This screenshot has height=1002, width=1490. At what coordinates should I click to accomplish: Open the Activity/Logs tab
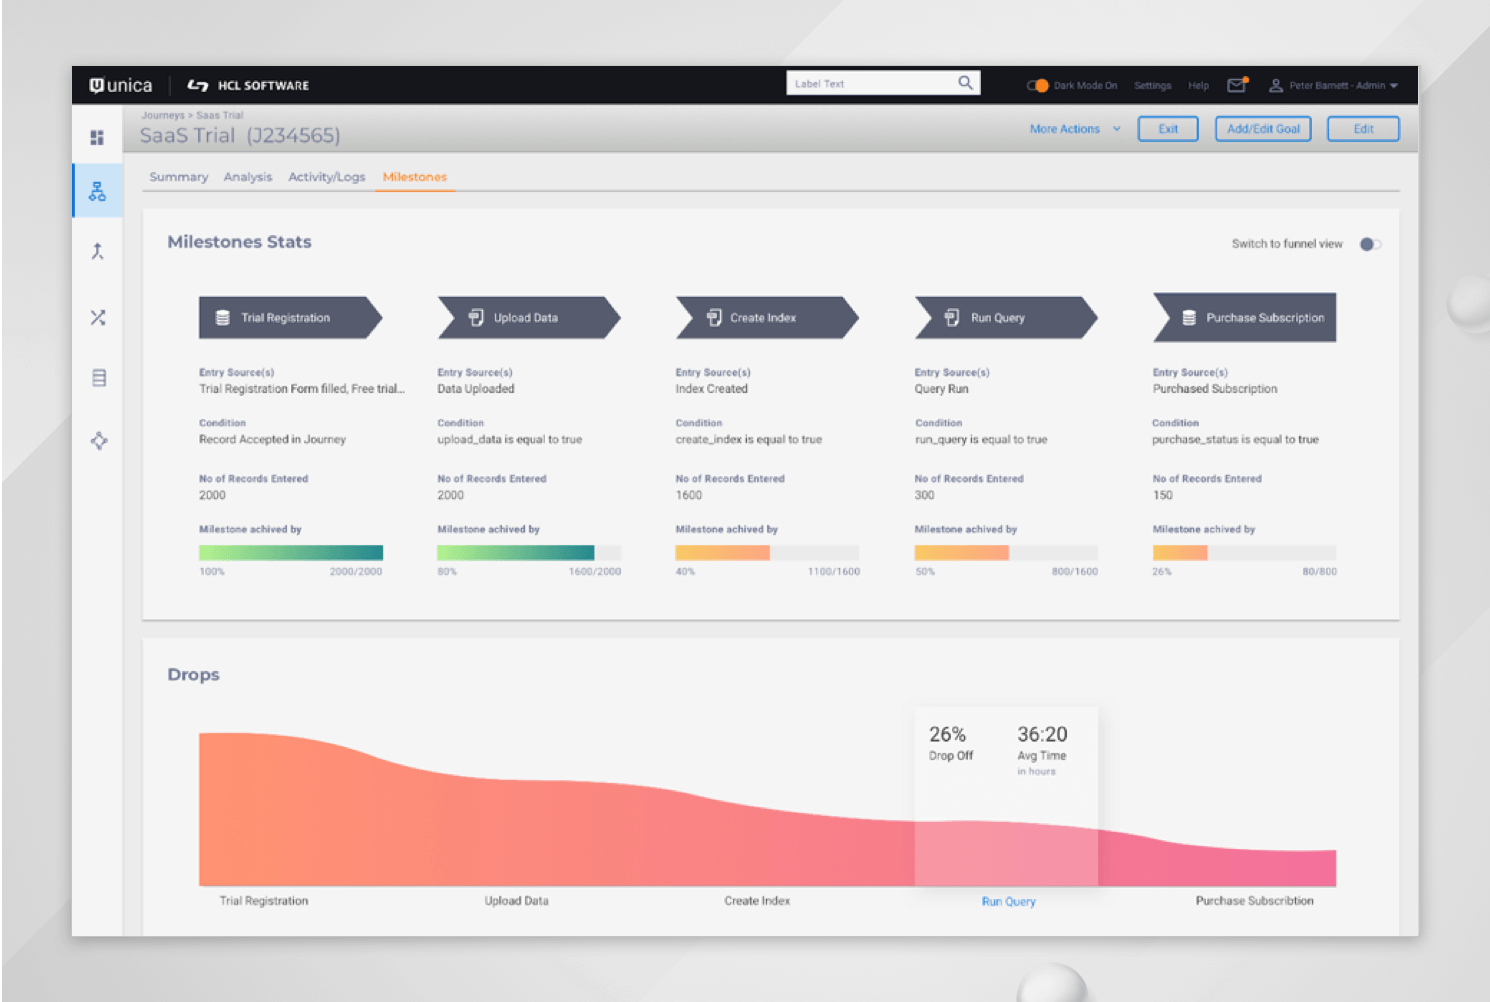[x=326, y=177]
